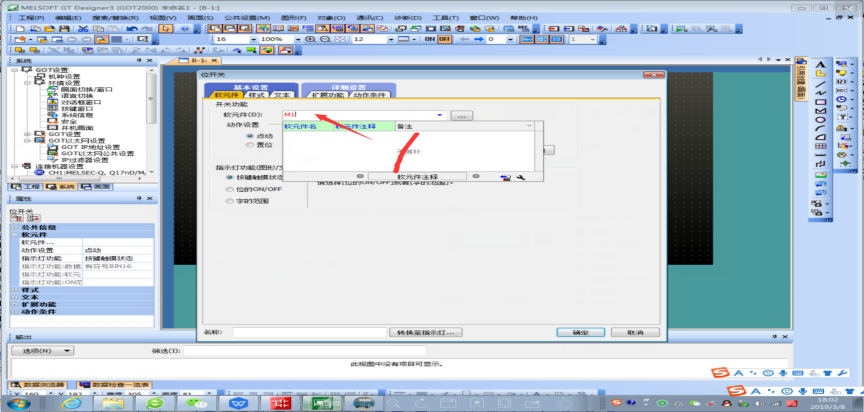This screenshot has height=412, width=864.
Task: Click the wrench settings icon in device popup
Action: tap(520, 177)
